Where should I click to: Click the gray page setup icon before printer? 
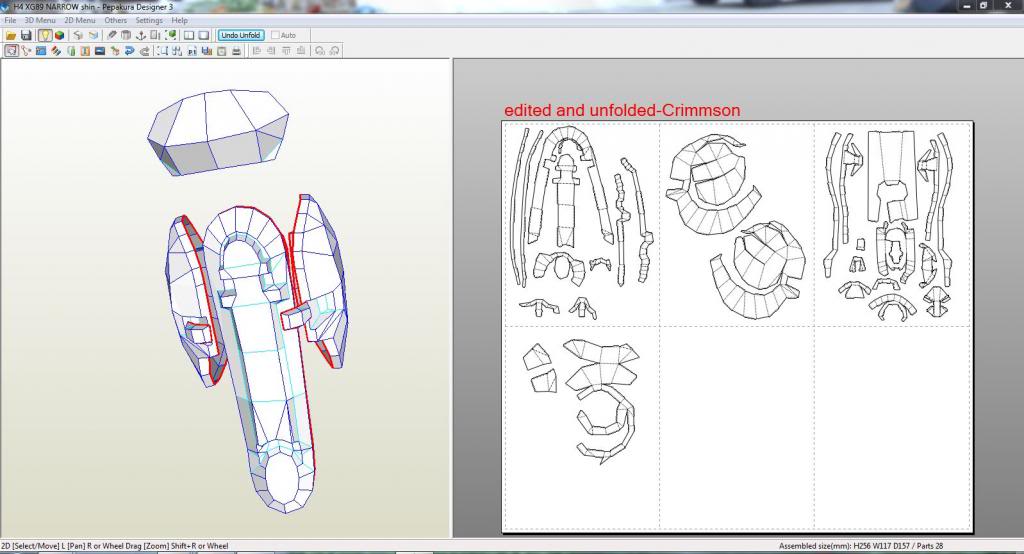[221, 51]
